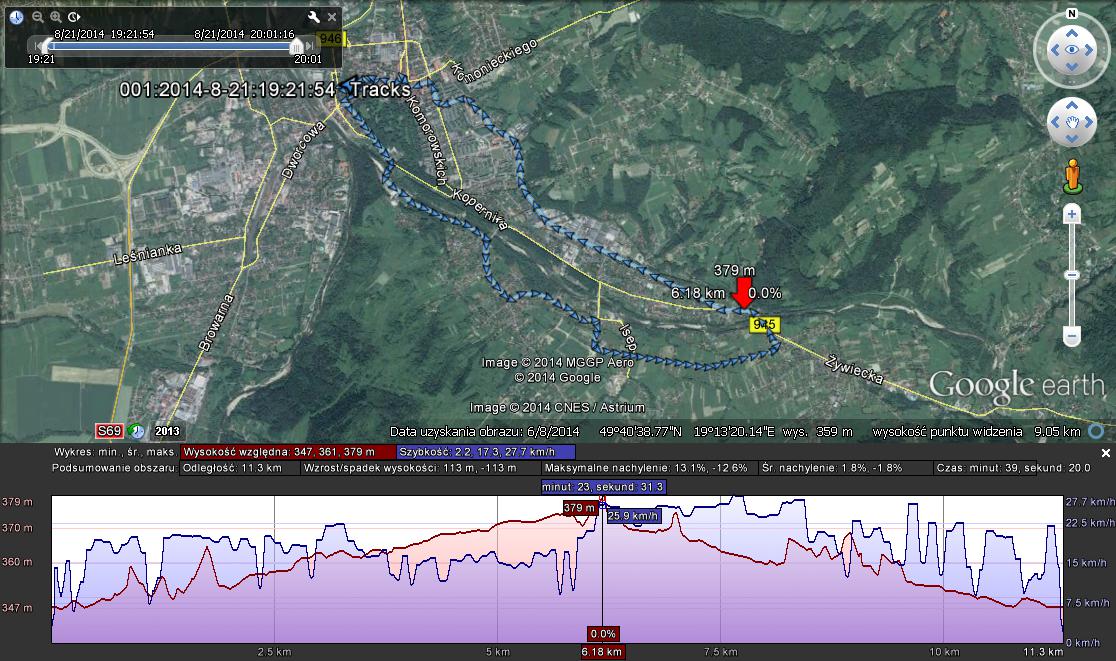Click the North compass indicator

(x=1071, y=14)
